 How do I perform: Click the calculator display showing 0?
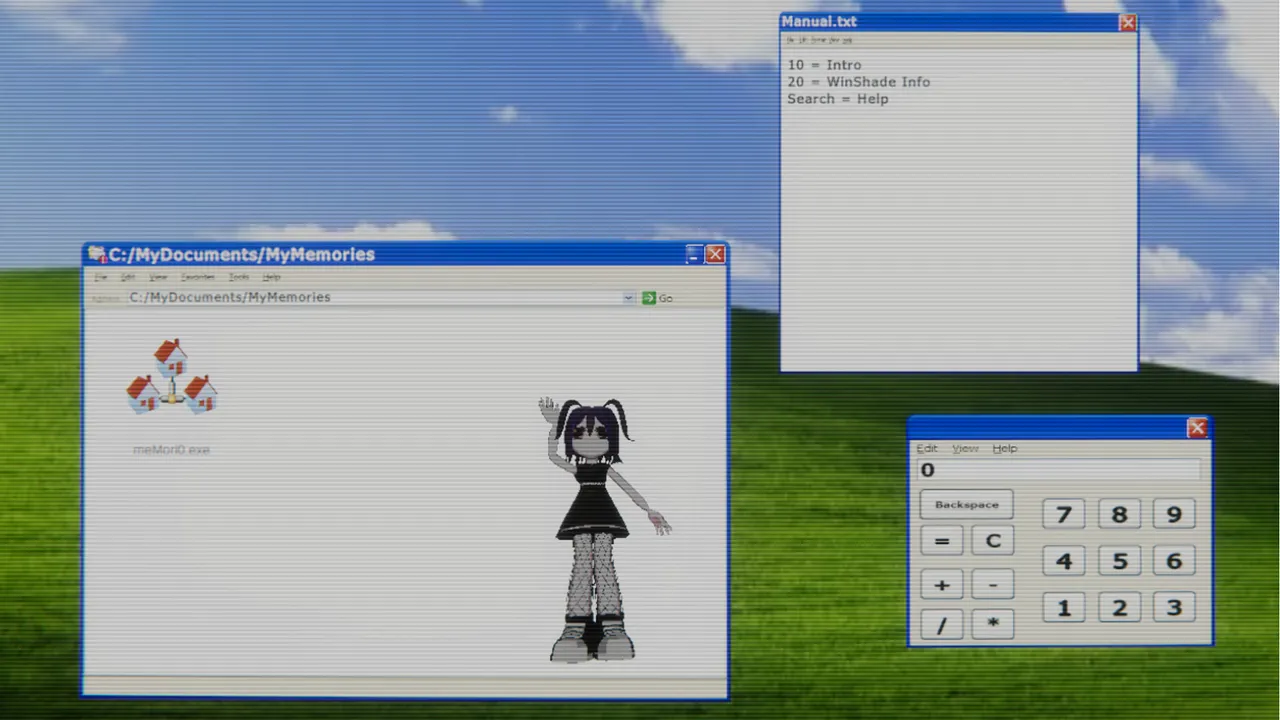(x=1059, y=470)
